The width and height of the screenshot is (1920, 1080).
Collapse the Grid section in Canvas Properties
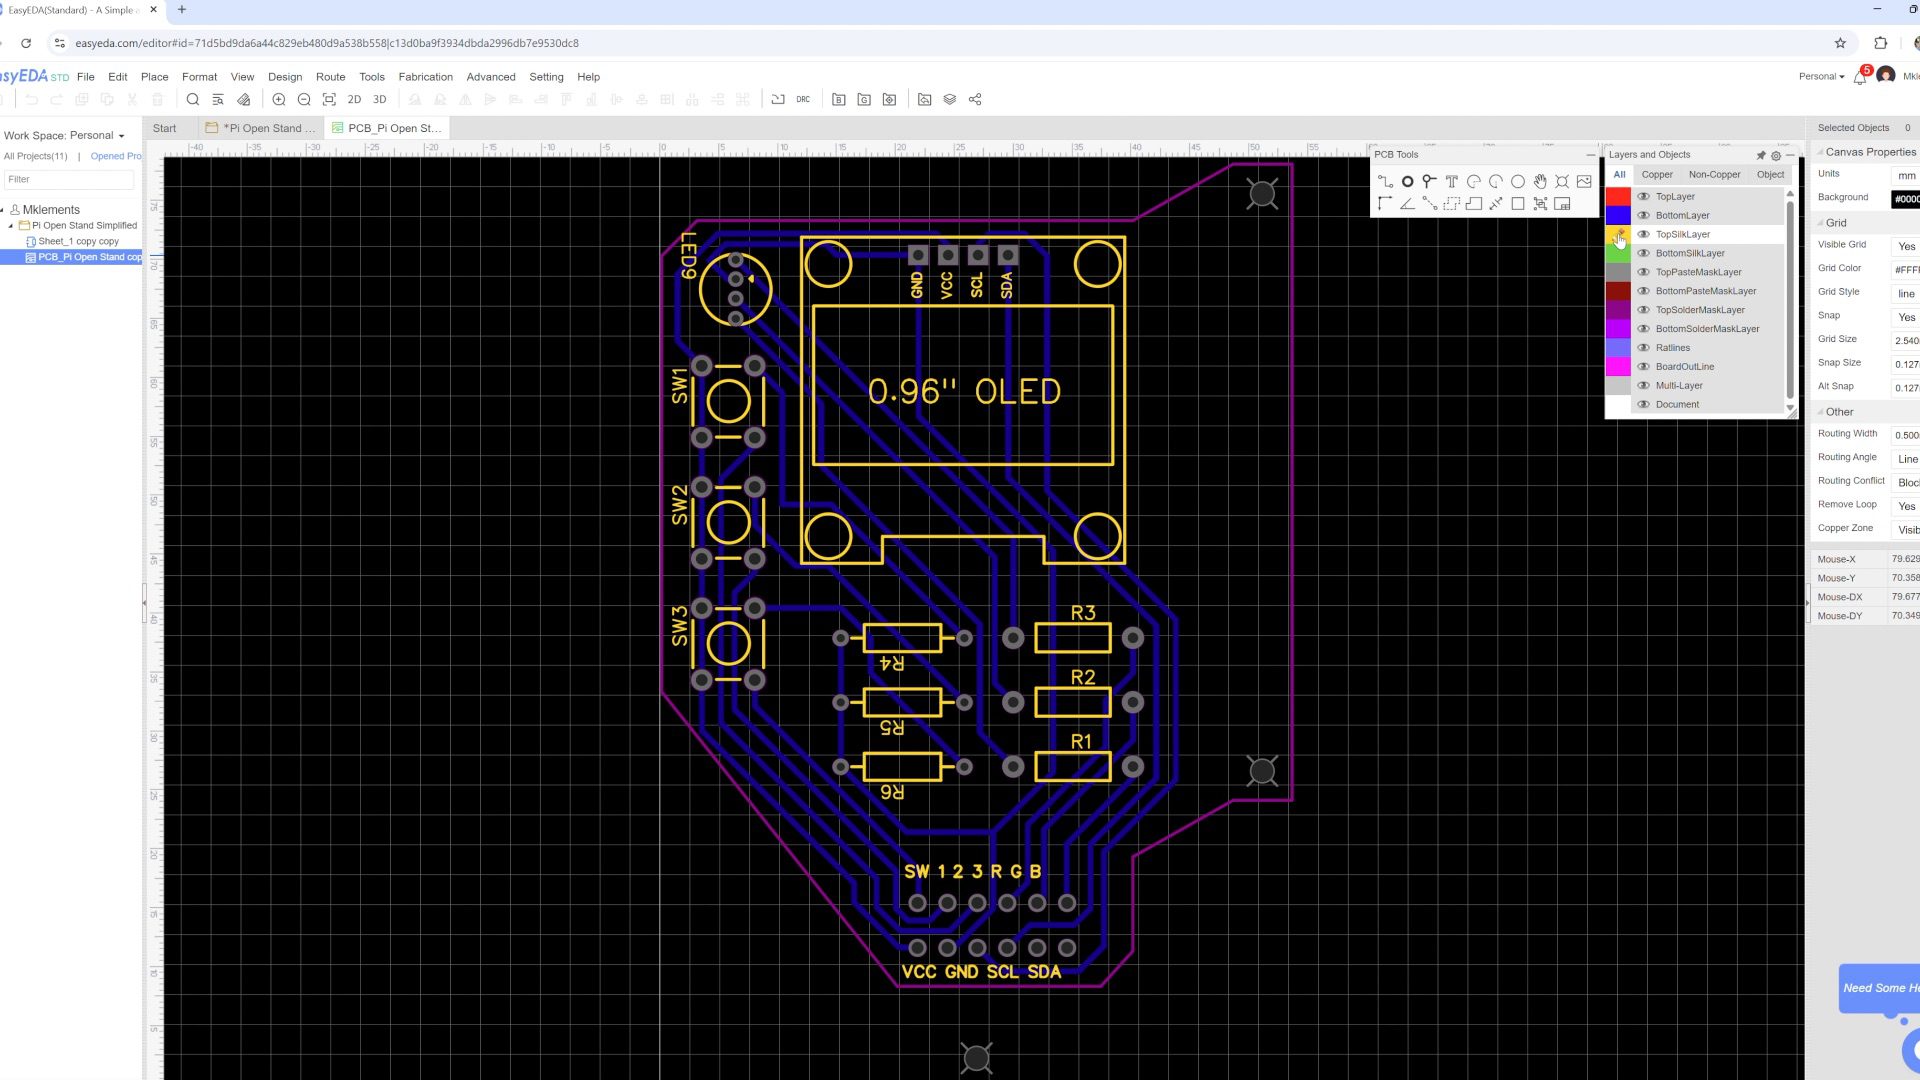click(x=1821, y=222)
